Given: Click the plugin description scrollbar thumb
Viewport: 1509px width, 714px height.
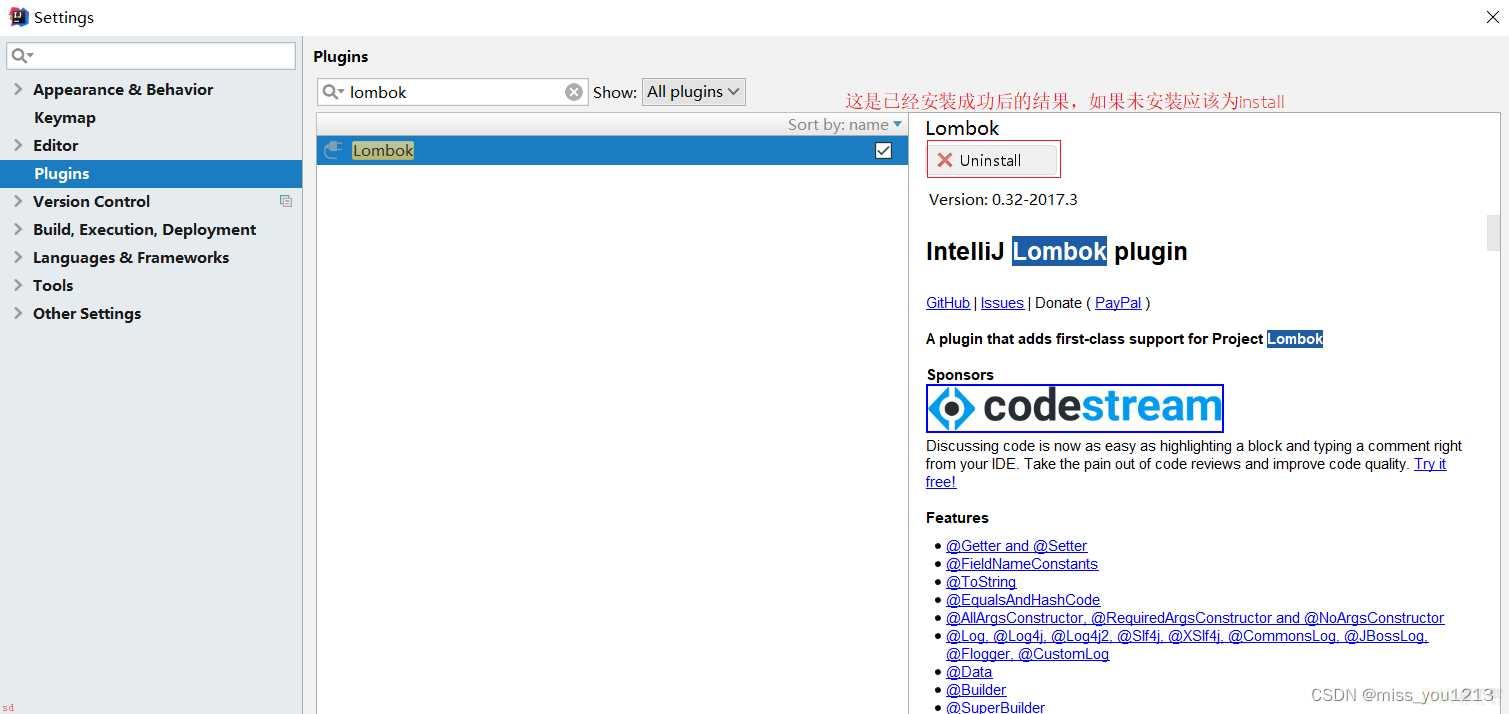Looking at the screenshot, I should pyautogui.click(x=1494, y=232).
